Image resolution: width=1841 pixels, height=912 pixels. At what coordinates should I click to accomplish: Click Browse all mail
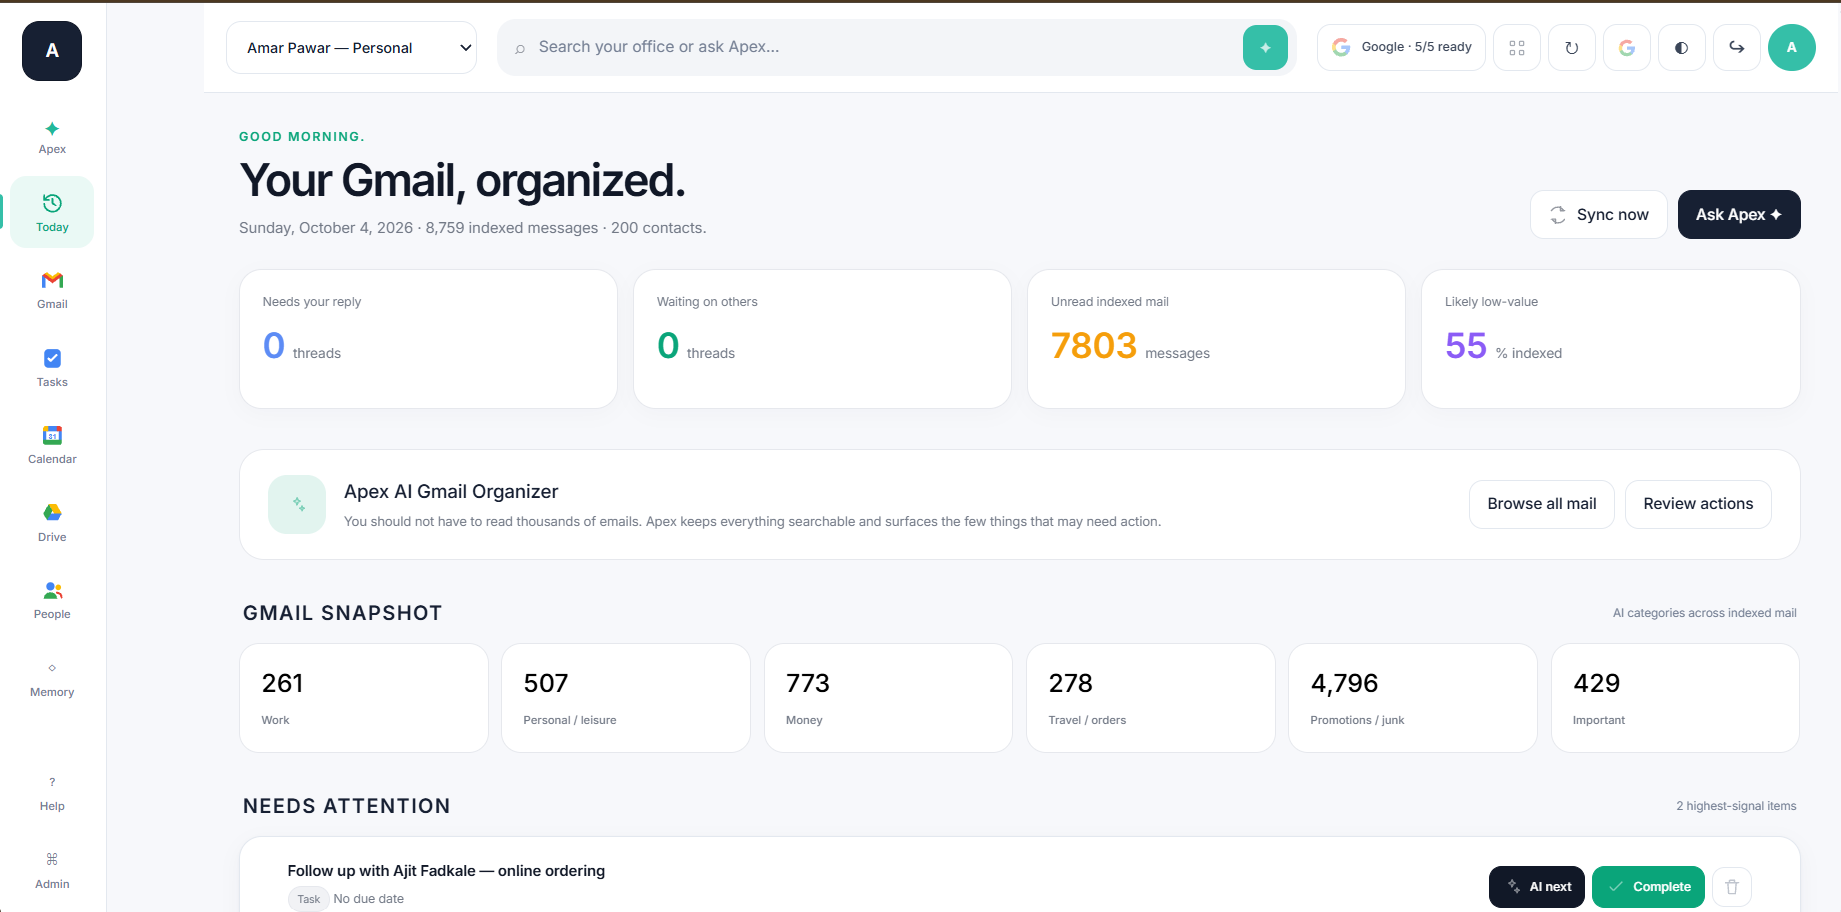[x=1541, y=504]
